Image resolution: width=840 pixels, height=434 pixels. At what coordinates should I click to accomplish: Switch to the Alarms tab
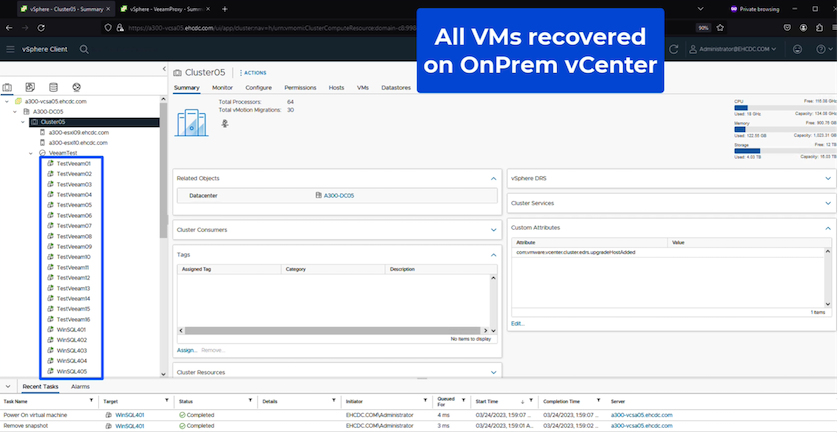pyautogui.click(x=80, y=386)
